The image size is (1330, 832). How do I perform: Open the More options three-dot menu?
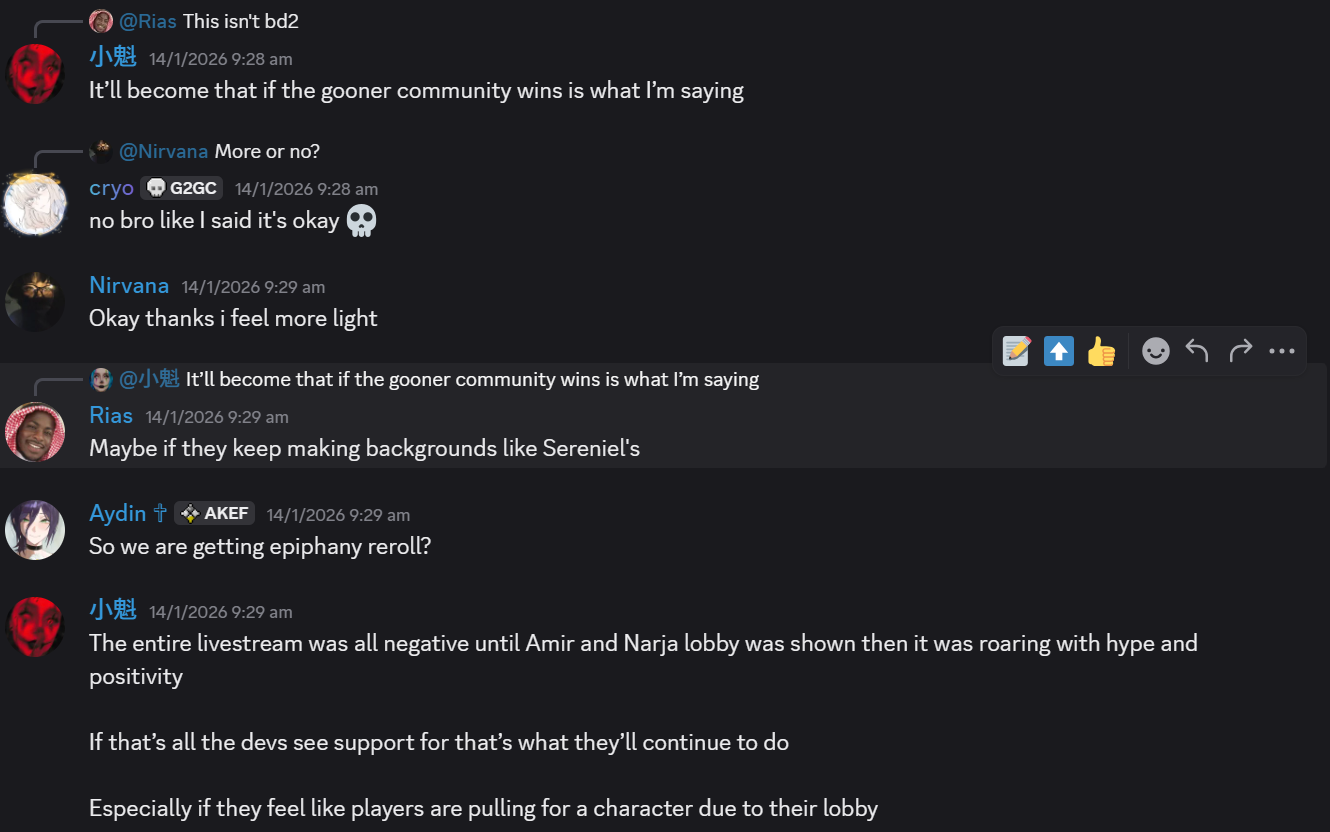pos(1282,351)
